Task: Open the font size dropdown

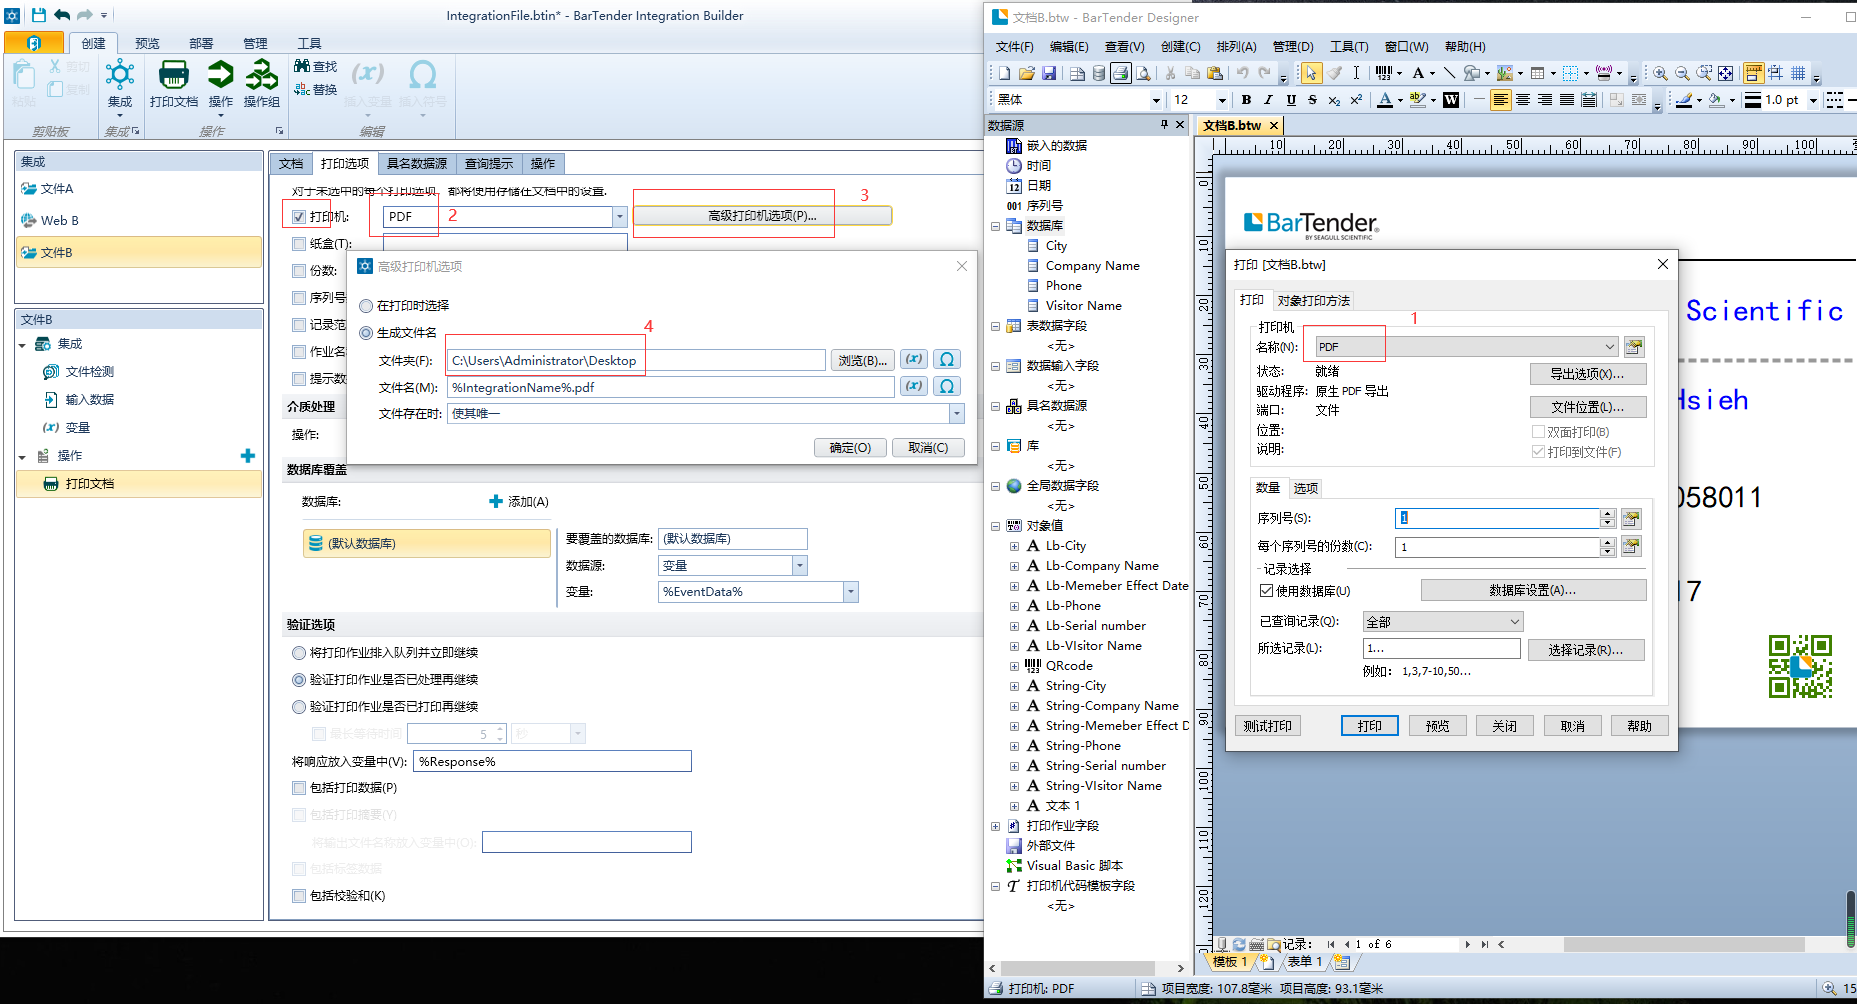Action: pyautogui.click(x=1221, y=100)
